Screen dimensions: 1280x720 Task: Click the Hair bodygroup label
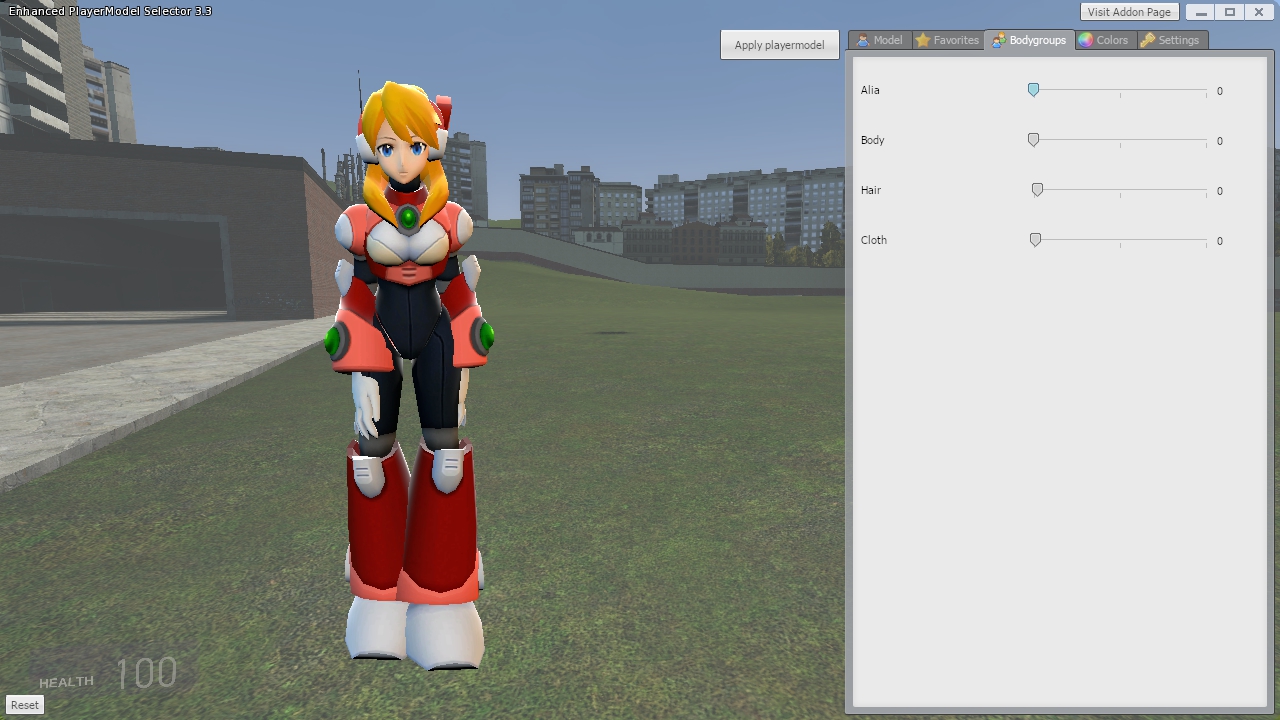tap(870, 190)
